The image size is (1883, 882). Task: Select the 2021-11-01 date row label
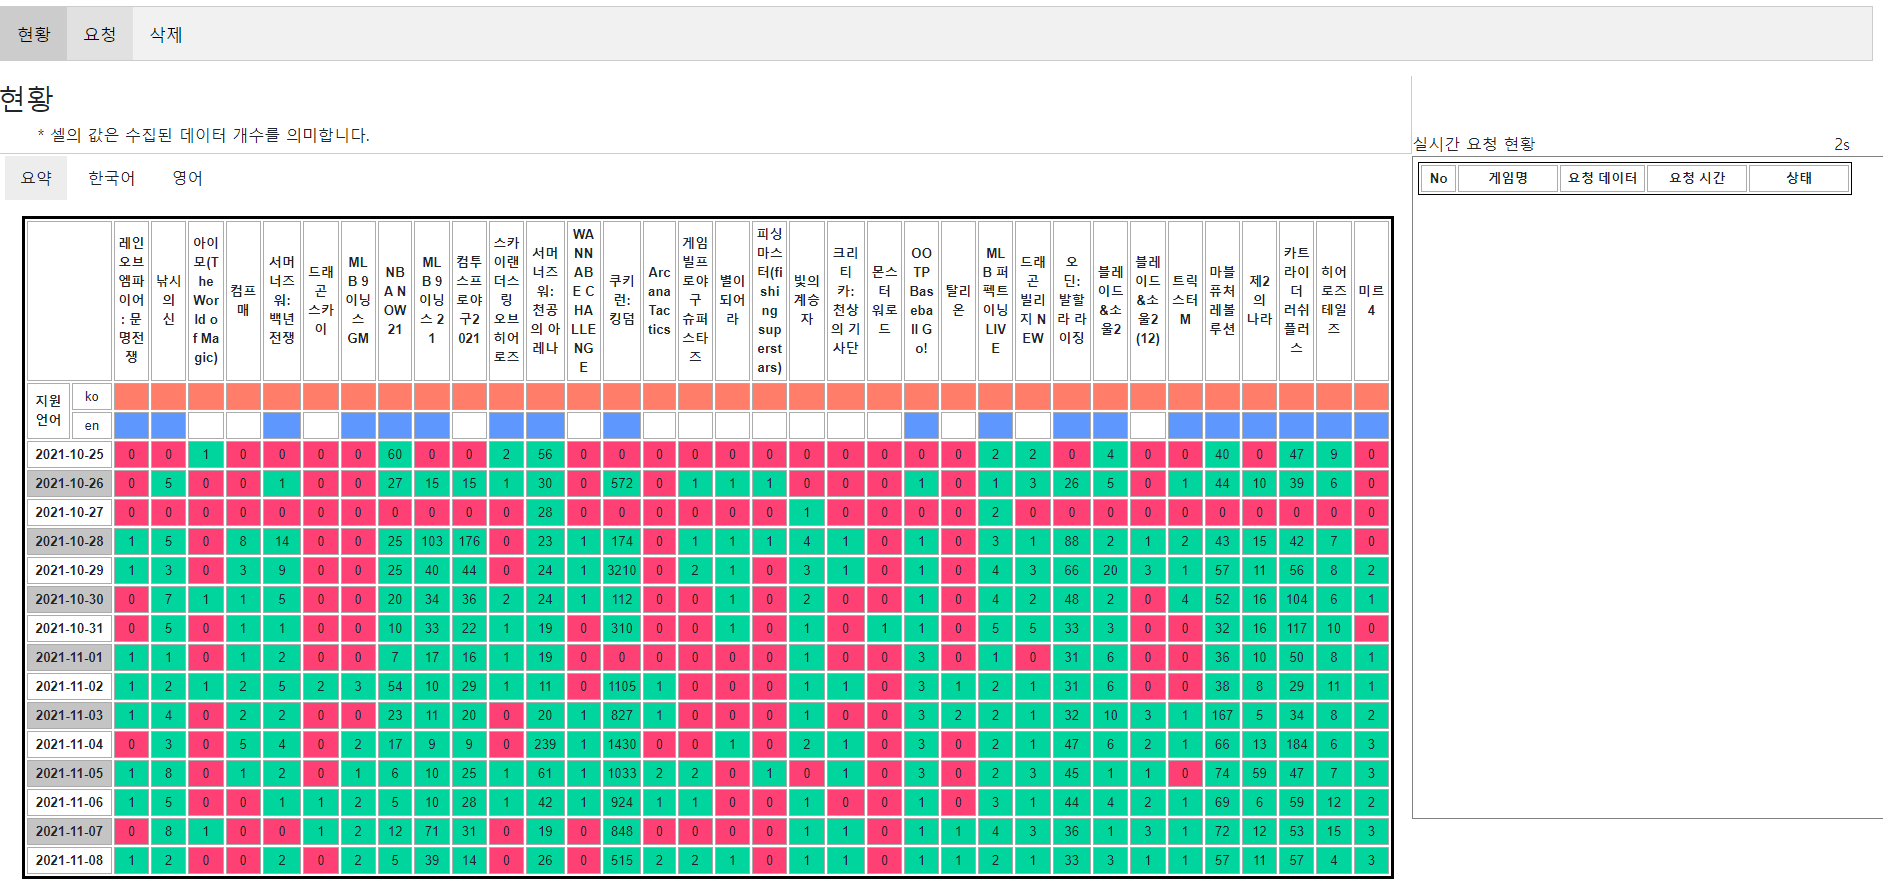tap(69, 657)
